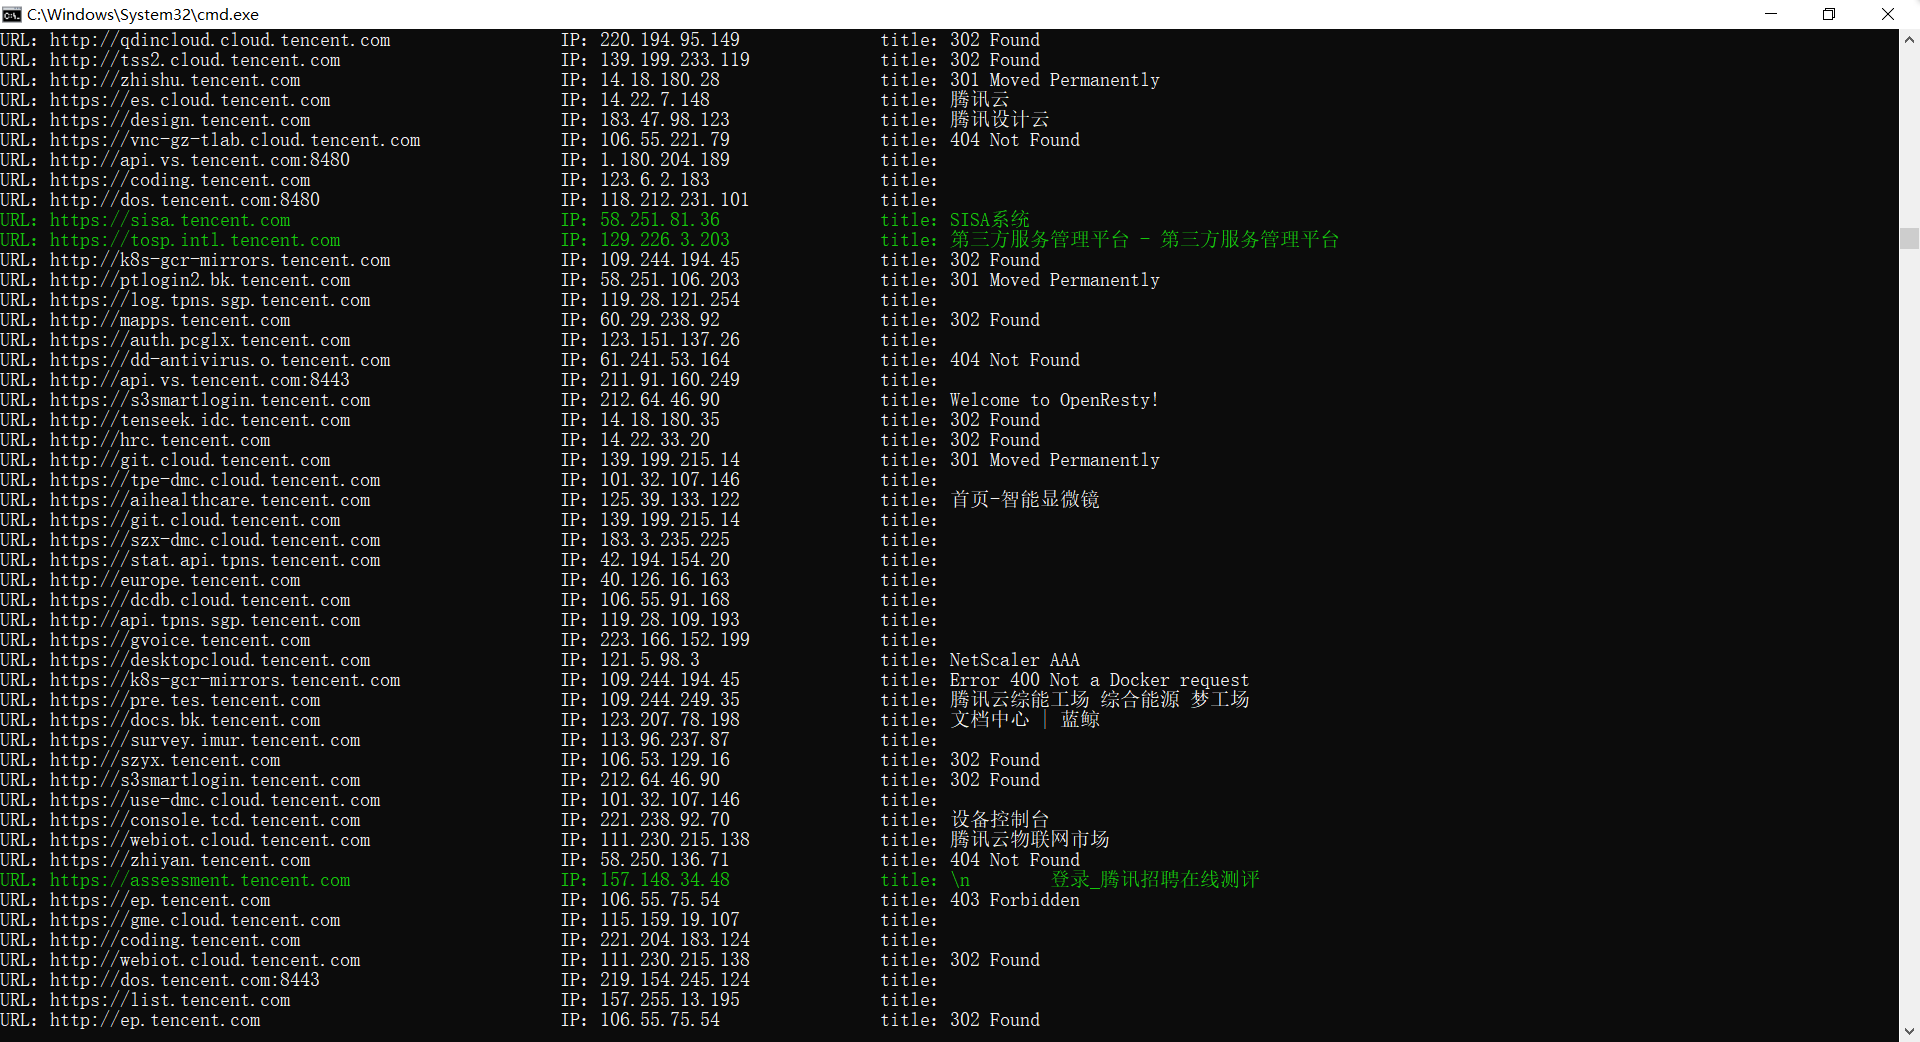
Task: Click the scrollbar down arrow
Action: pos(1909,1031)
